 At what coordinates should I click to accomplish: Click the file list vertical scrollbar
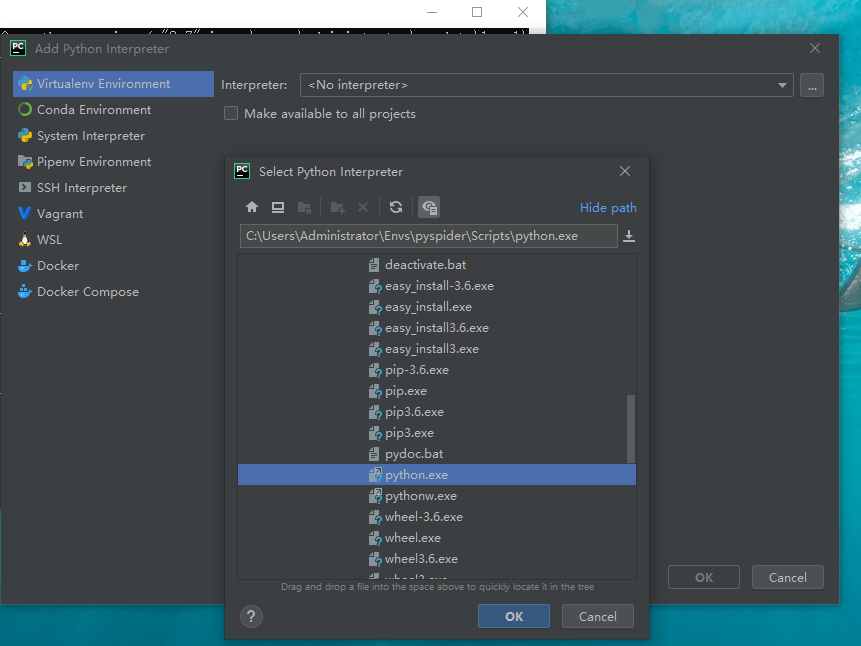coord(631,428)
